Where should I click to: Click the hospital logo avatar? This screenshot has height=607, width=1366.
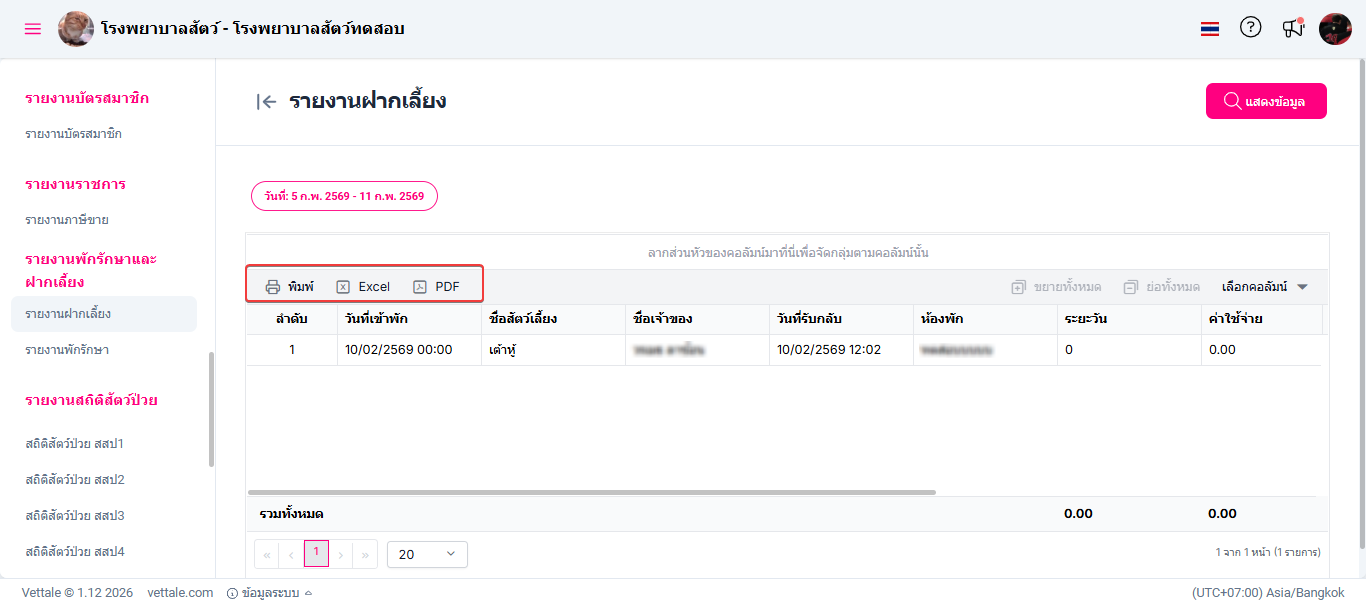(76, 29)
